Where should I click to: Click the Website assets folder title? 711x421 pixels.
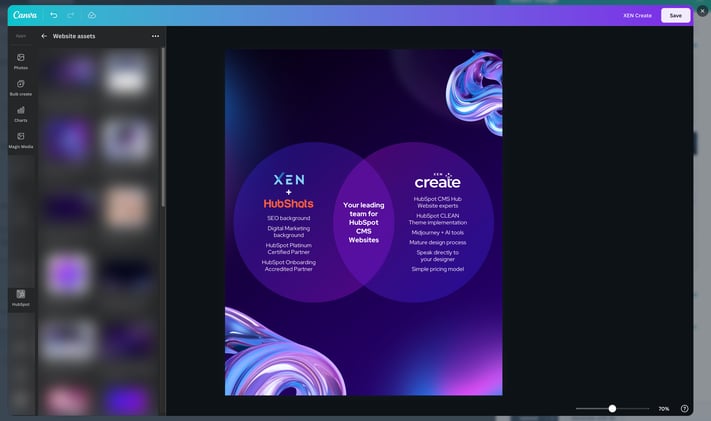tap(74, 36)
